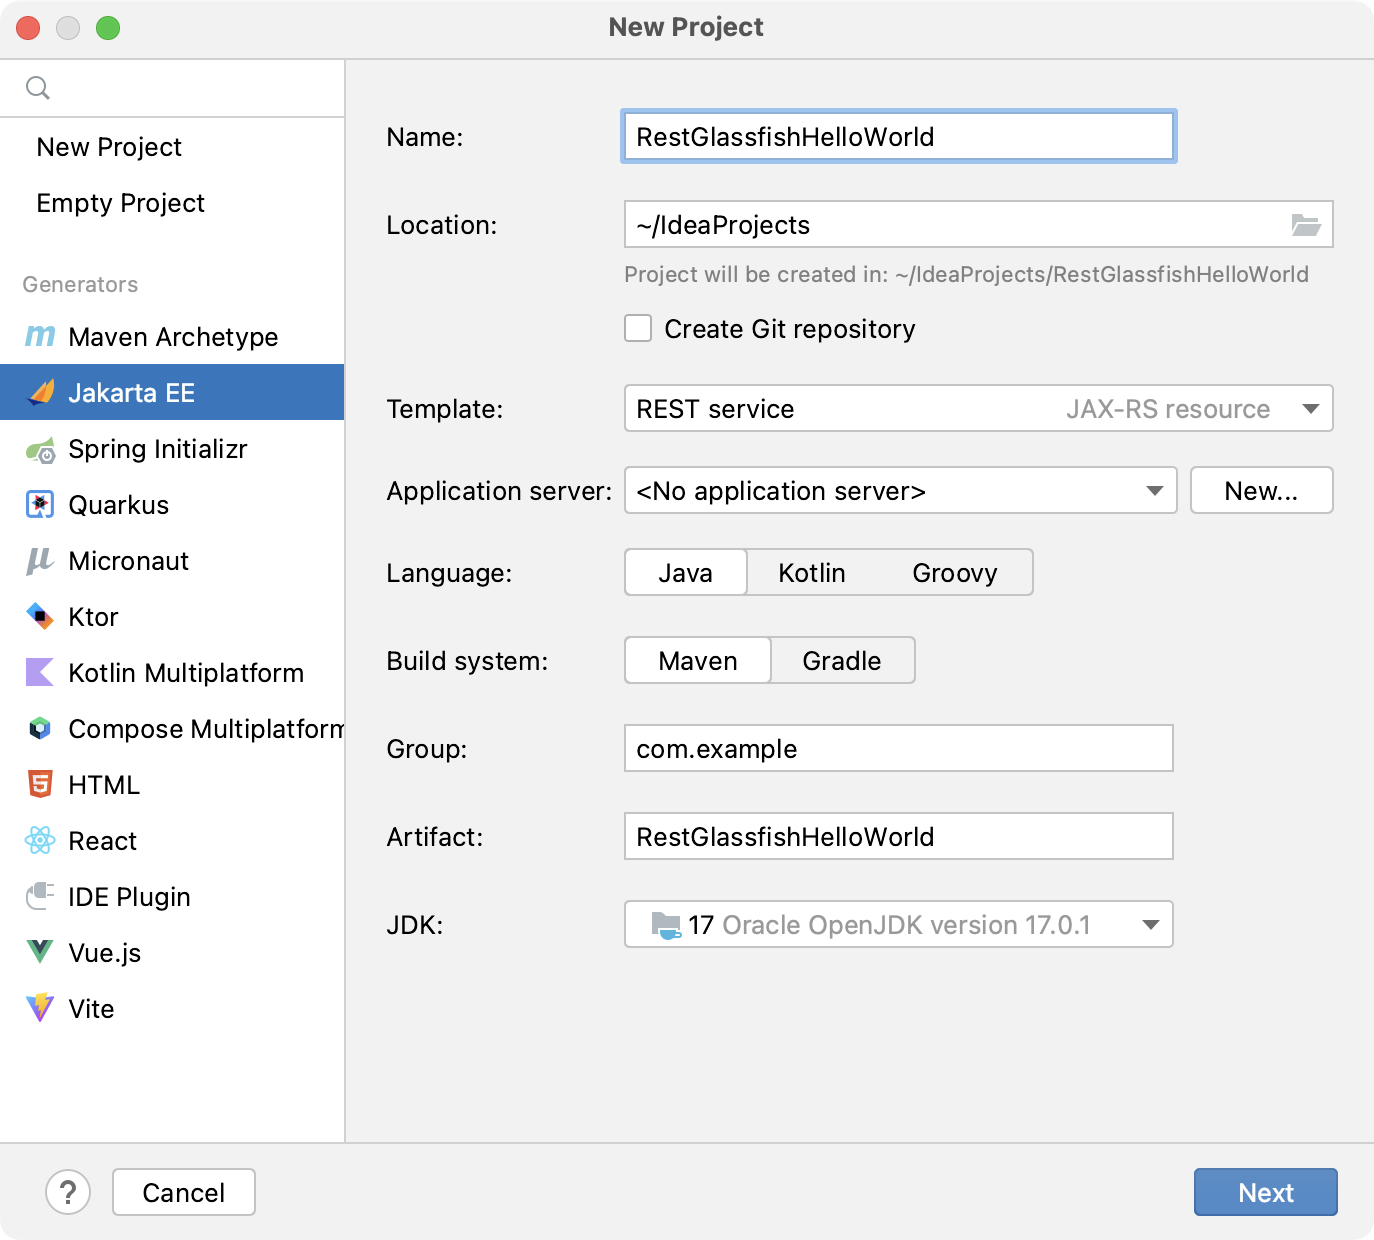
Task: Choose the React generator entry
Action: (x=172, y=841)
